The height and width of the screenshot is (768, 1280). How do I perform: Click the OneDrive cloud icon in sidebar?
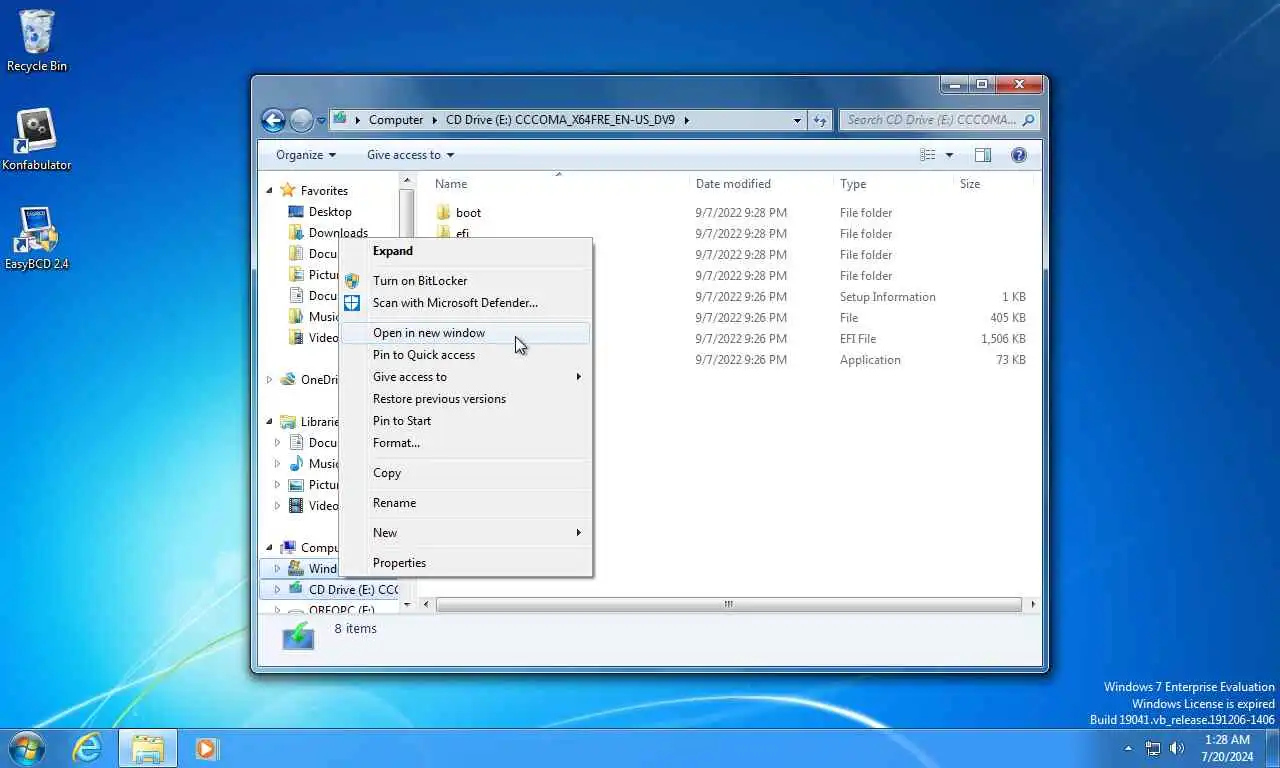pos(288,380)
